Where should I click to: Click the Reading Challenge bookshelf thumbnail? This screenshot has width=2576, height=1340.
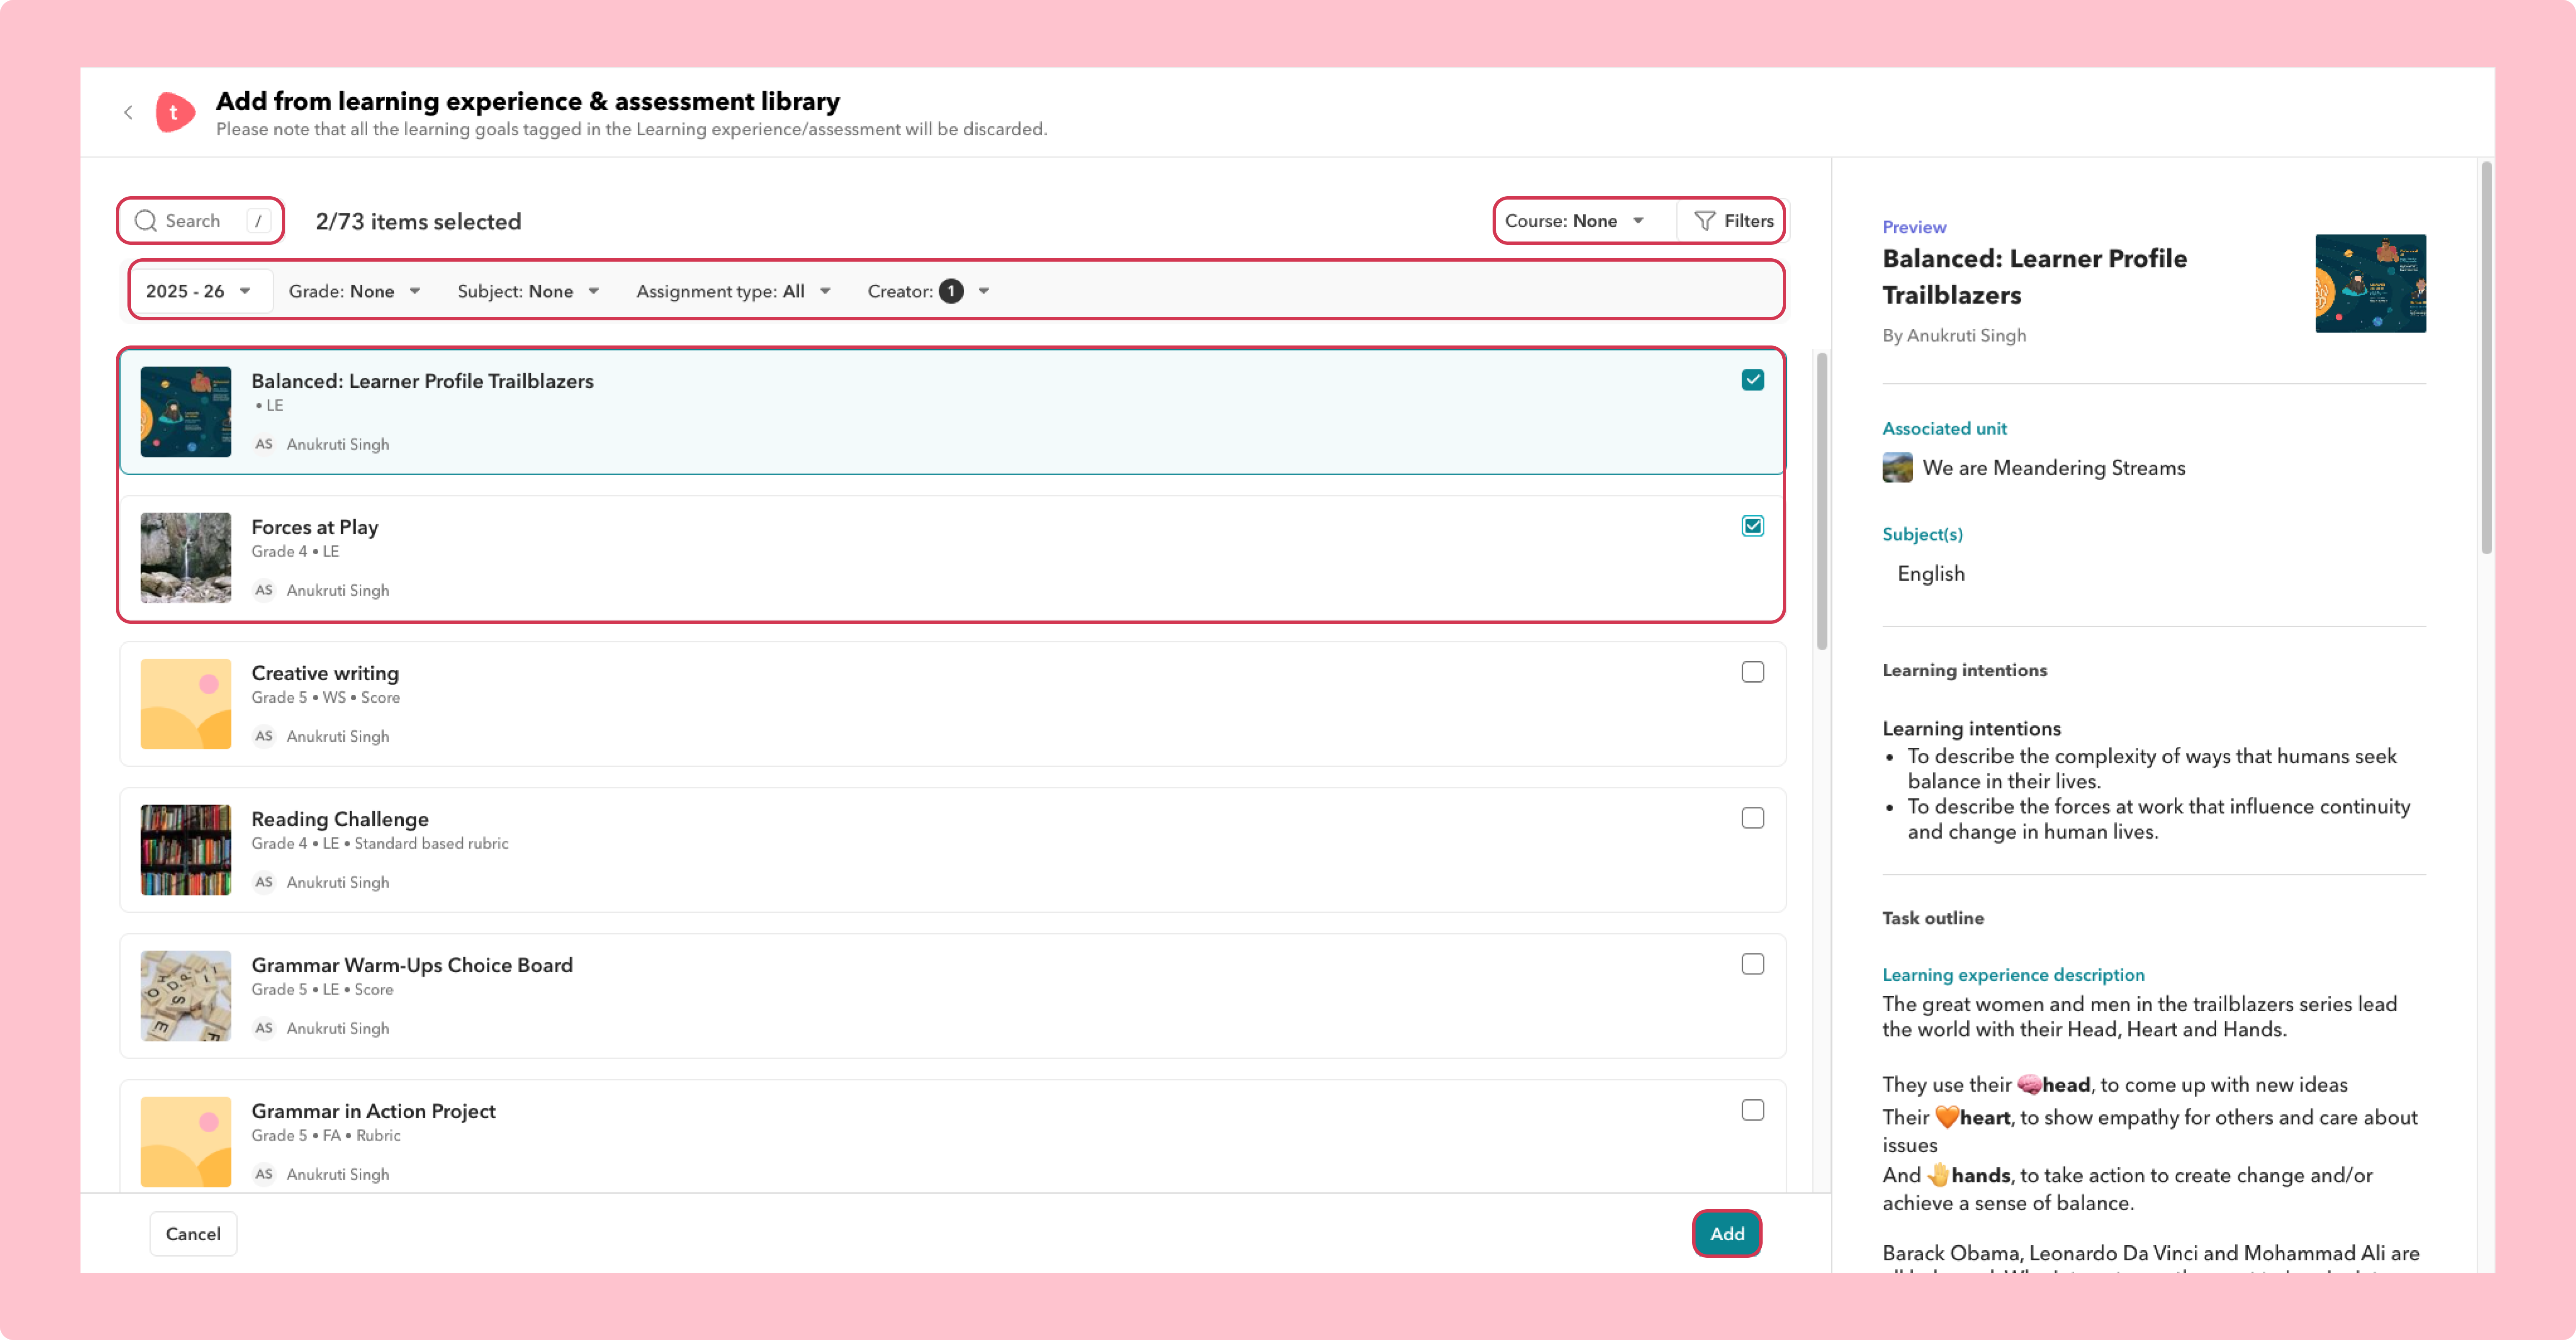click(186, 850)
